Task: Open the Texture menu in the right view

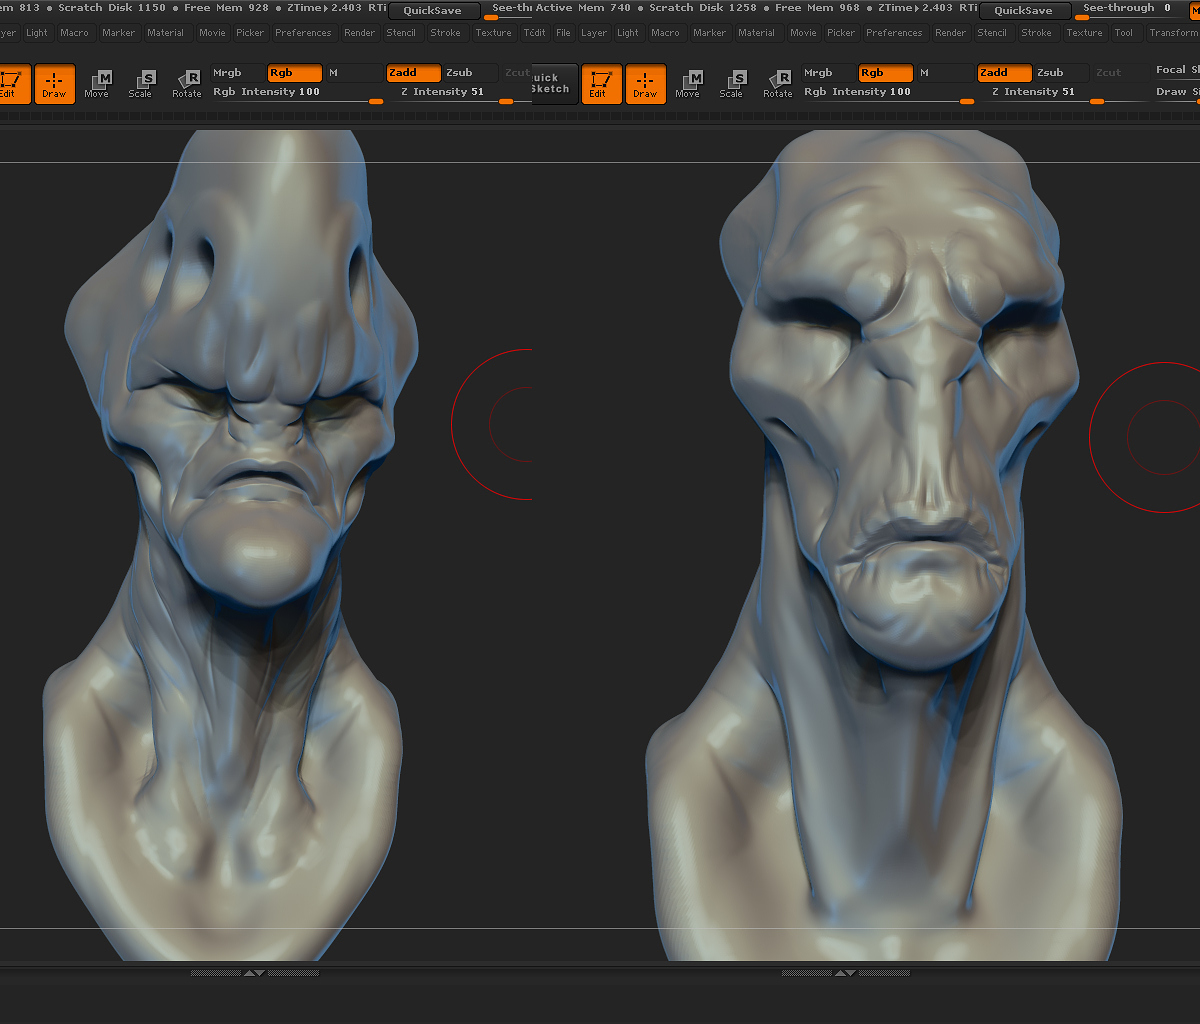Action: (x=1084, y=33)
